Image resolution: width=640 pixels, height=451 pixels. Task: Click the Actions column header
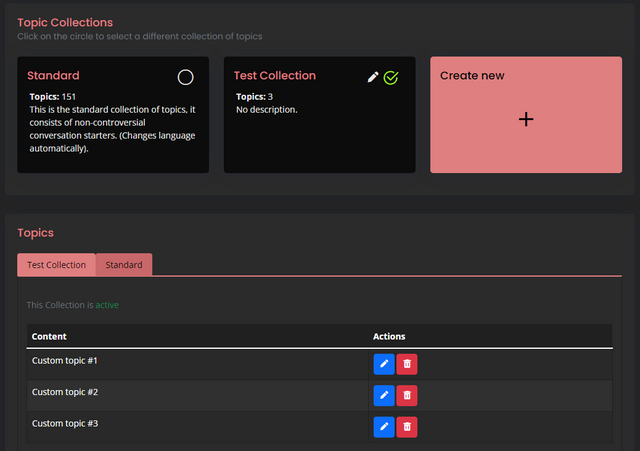389,336
